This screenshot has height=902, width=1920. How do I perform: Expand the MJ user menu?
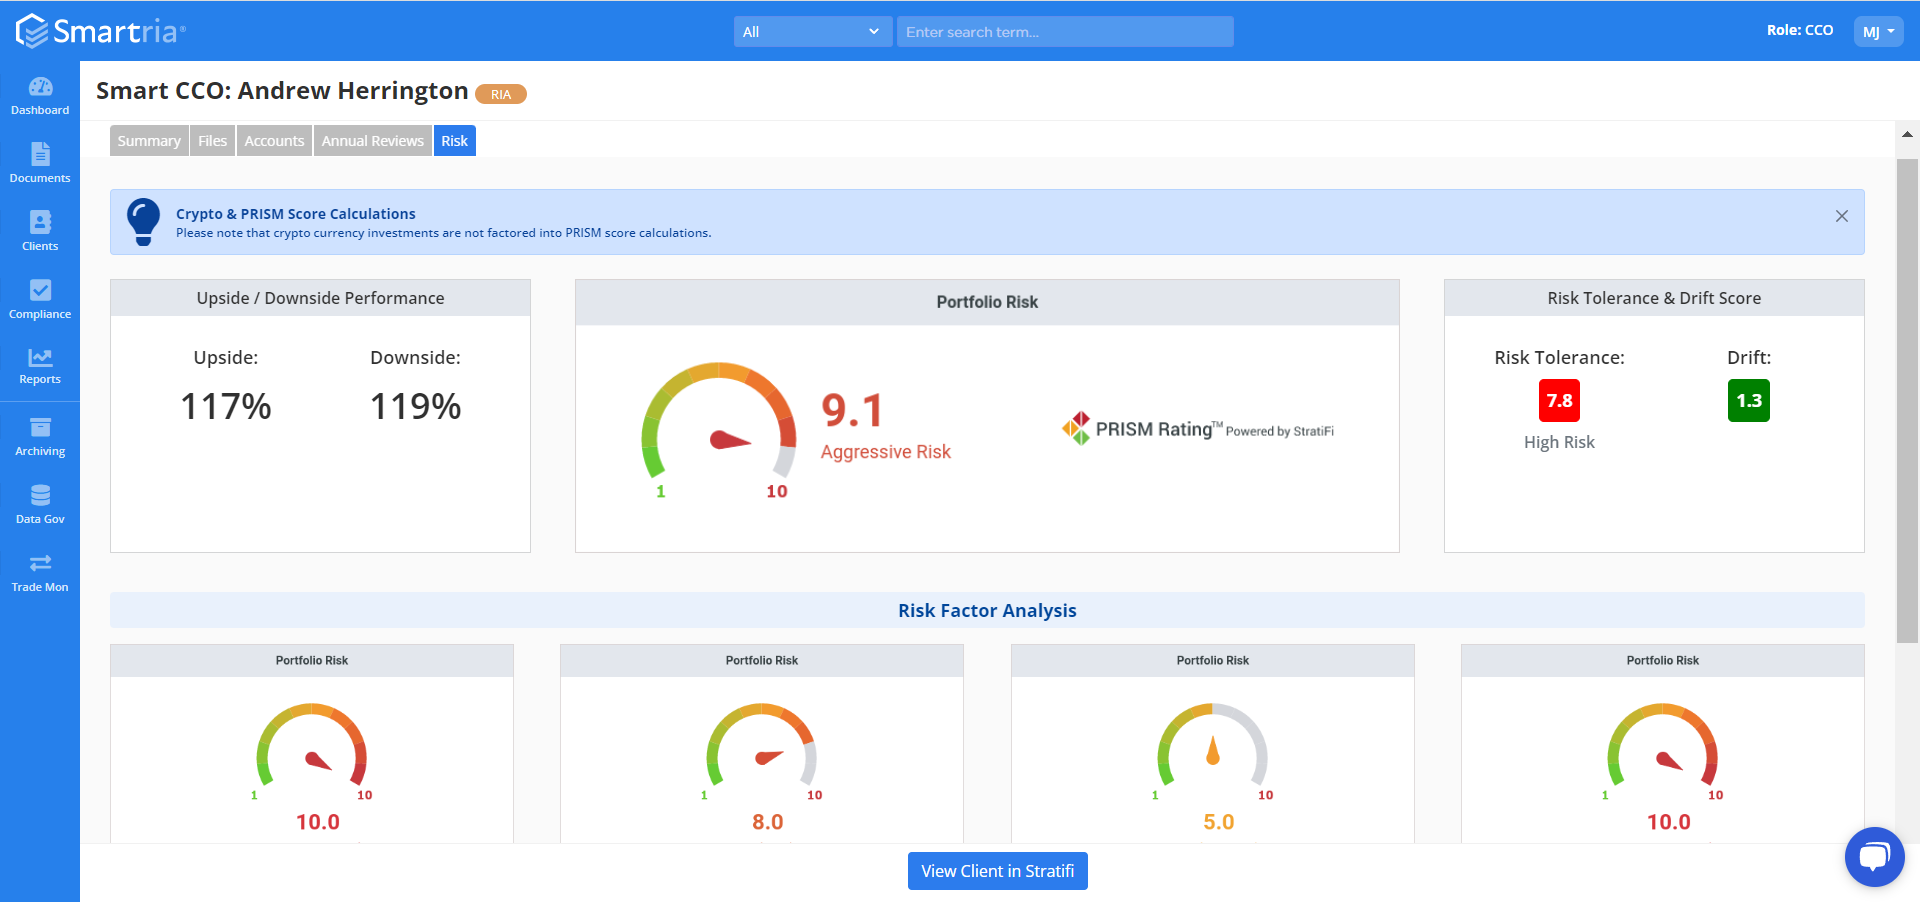point(1878,31)
